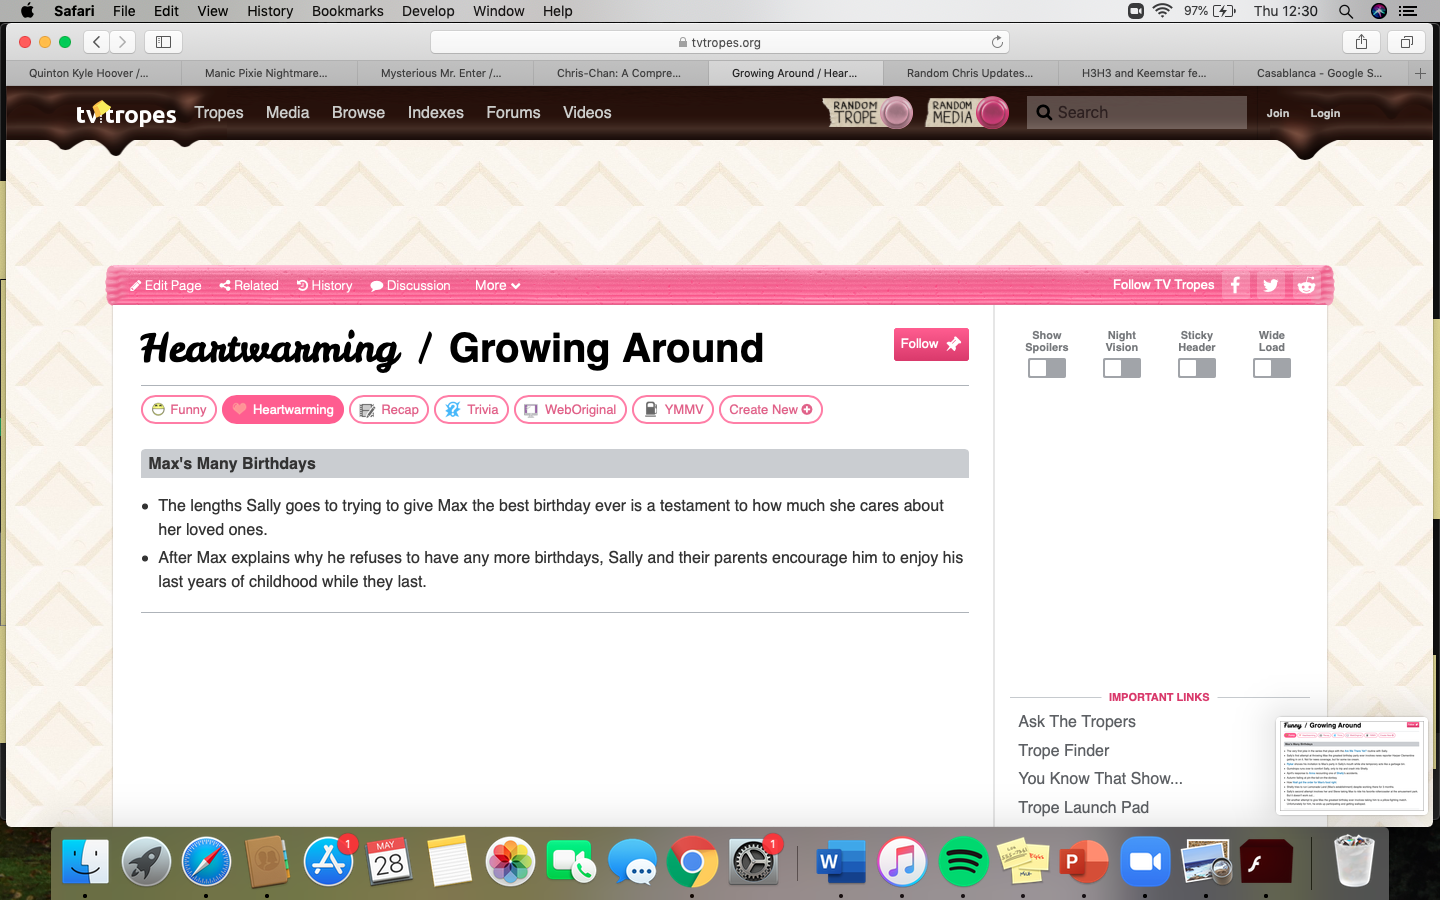Click the Safari back arrow button
The image size is (1440, 900).
pyautogui.click(x=97, y=42)
